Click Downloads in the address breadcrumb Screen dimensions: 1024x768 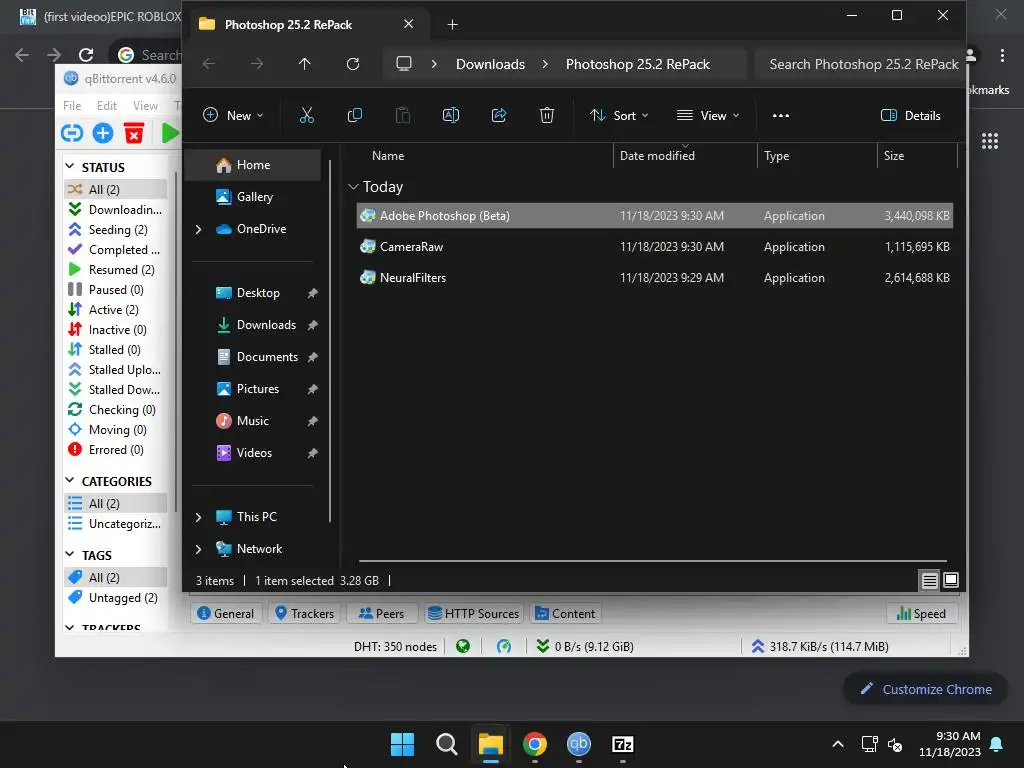pyautogui.click(x=490, y=64)
